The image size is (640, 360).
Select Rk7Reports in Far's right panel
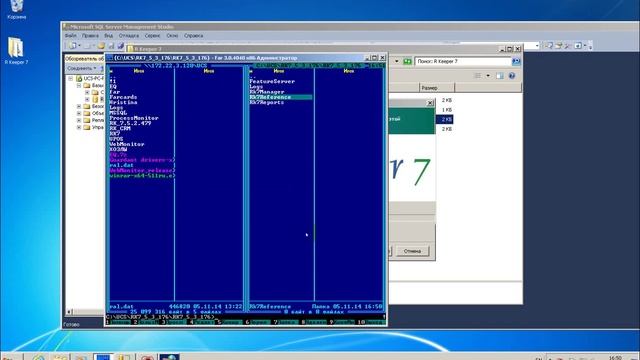coord(267,102)
